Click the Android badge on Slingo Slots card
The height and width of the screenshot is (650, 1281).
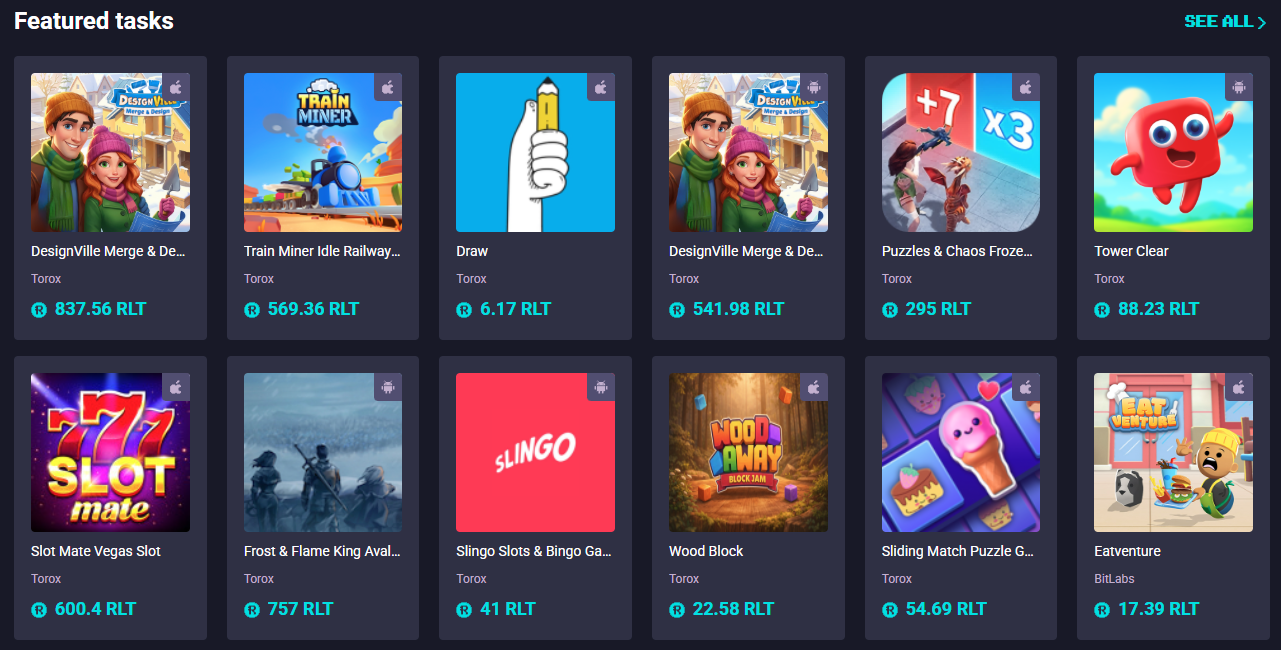[x=601, y=387]
